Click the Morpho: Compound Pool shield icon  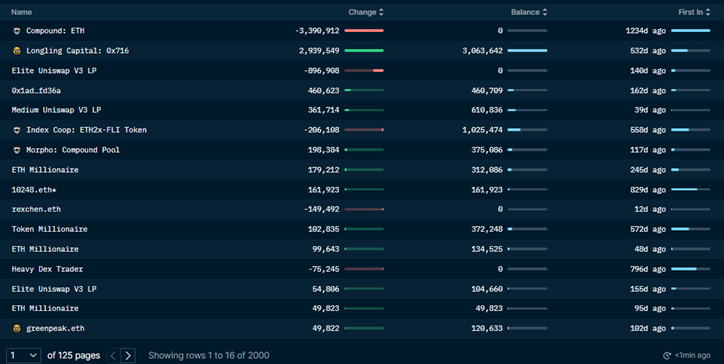pos(17,150)
